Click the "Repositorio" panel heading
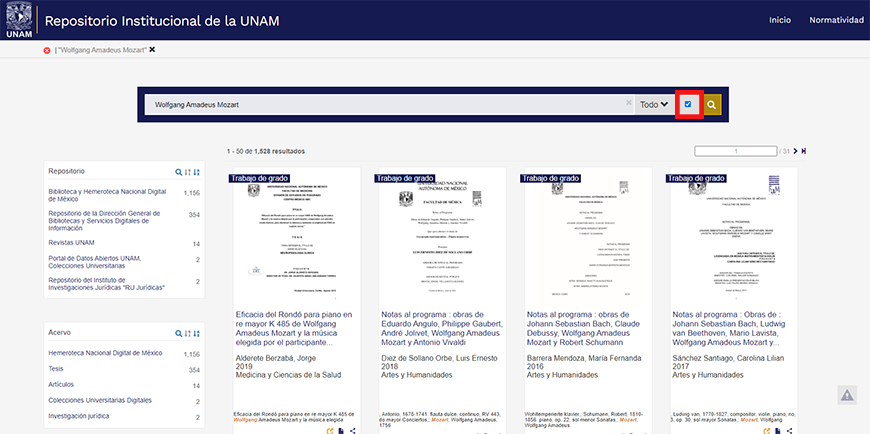This screenshot has width=870, height=434. click(x=67, y=171)
